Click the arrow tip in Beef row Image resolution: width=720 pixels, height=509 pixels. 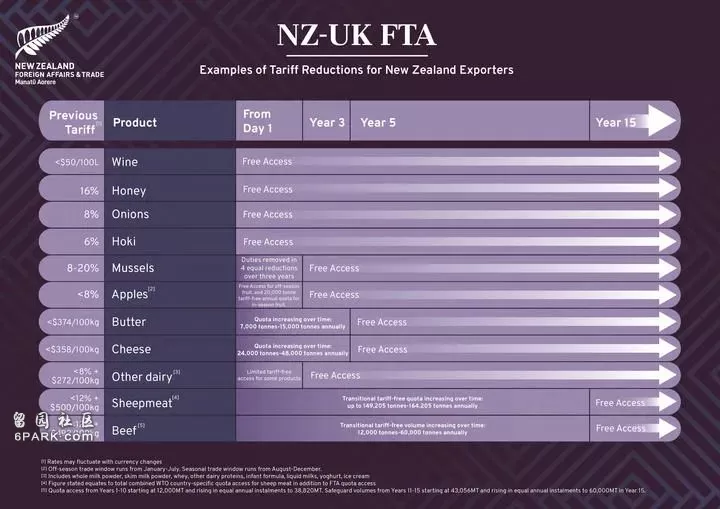[x=668, y=429]
